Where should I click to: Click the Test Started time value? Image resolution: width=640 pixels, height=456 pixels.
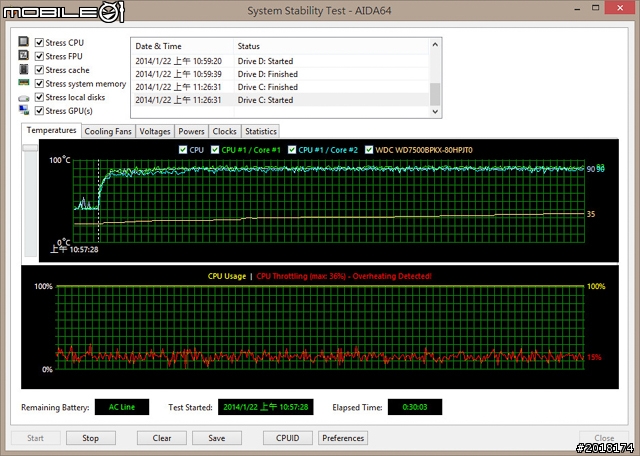[x=266, y=407]
